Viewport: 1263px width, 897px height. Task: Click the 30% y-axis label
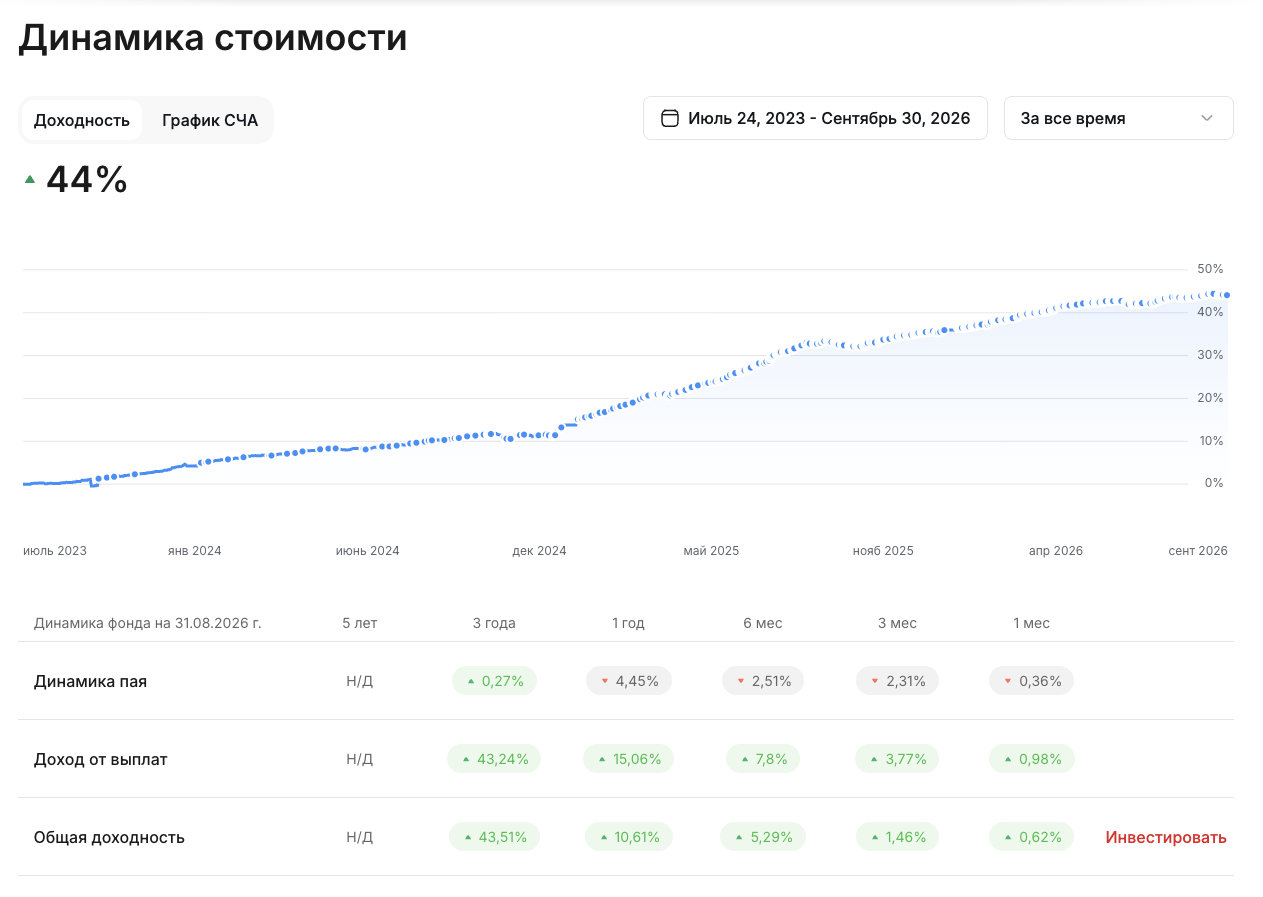coord(1210,355)
